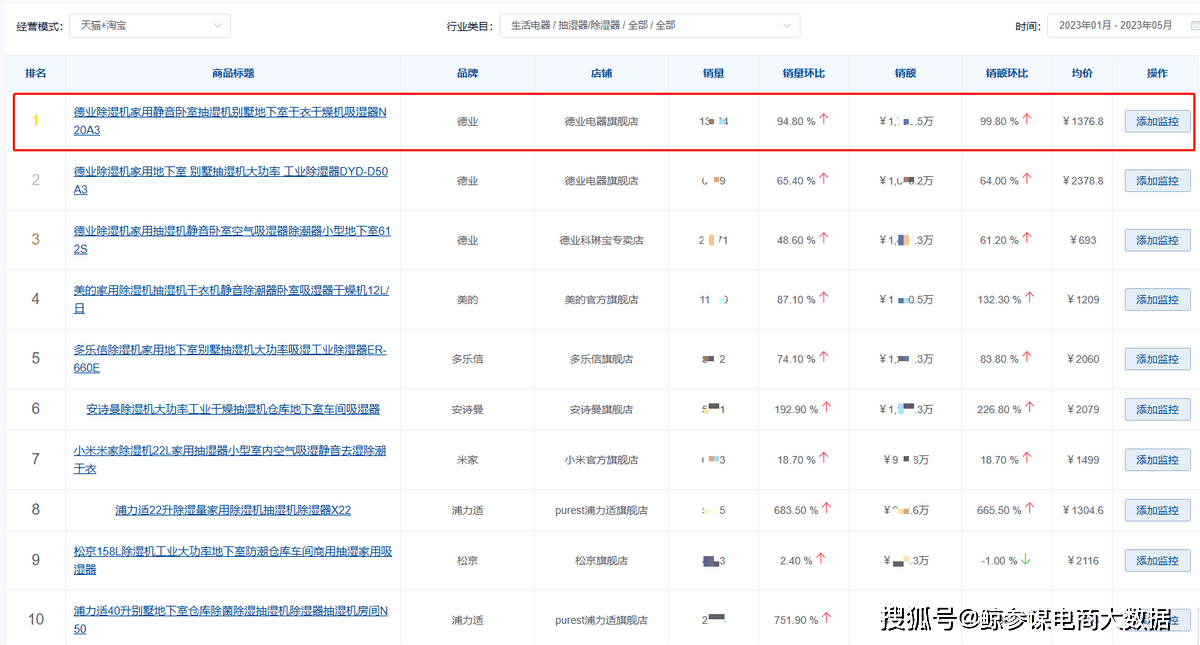Select the average price ￥693
This screenshot has height=645, width=1200.
(x=1083, y=241)
